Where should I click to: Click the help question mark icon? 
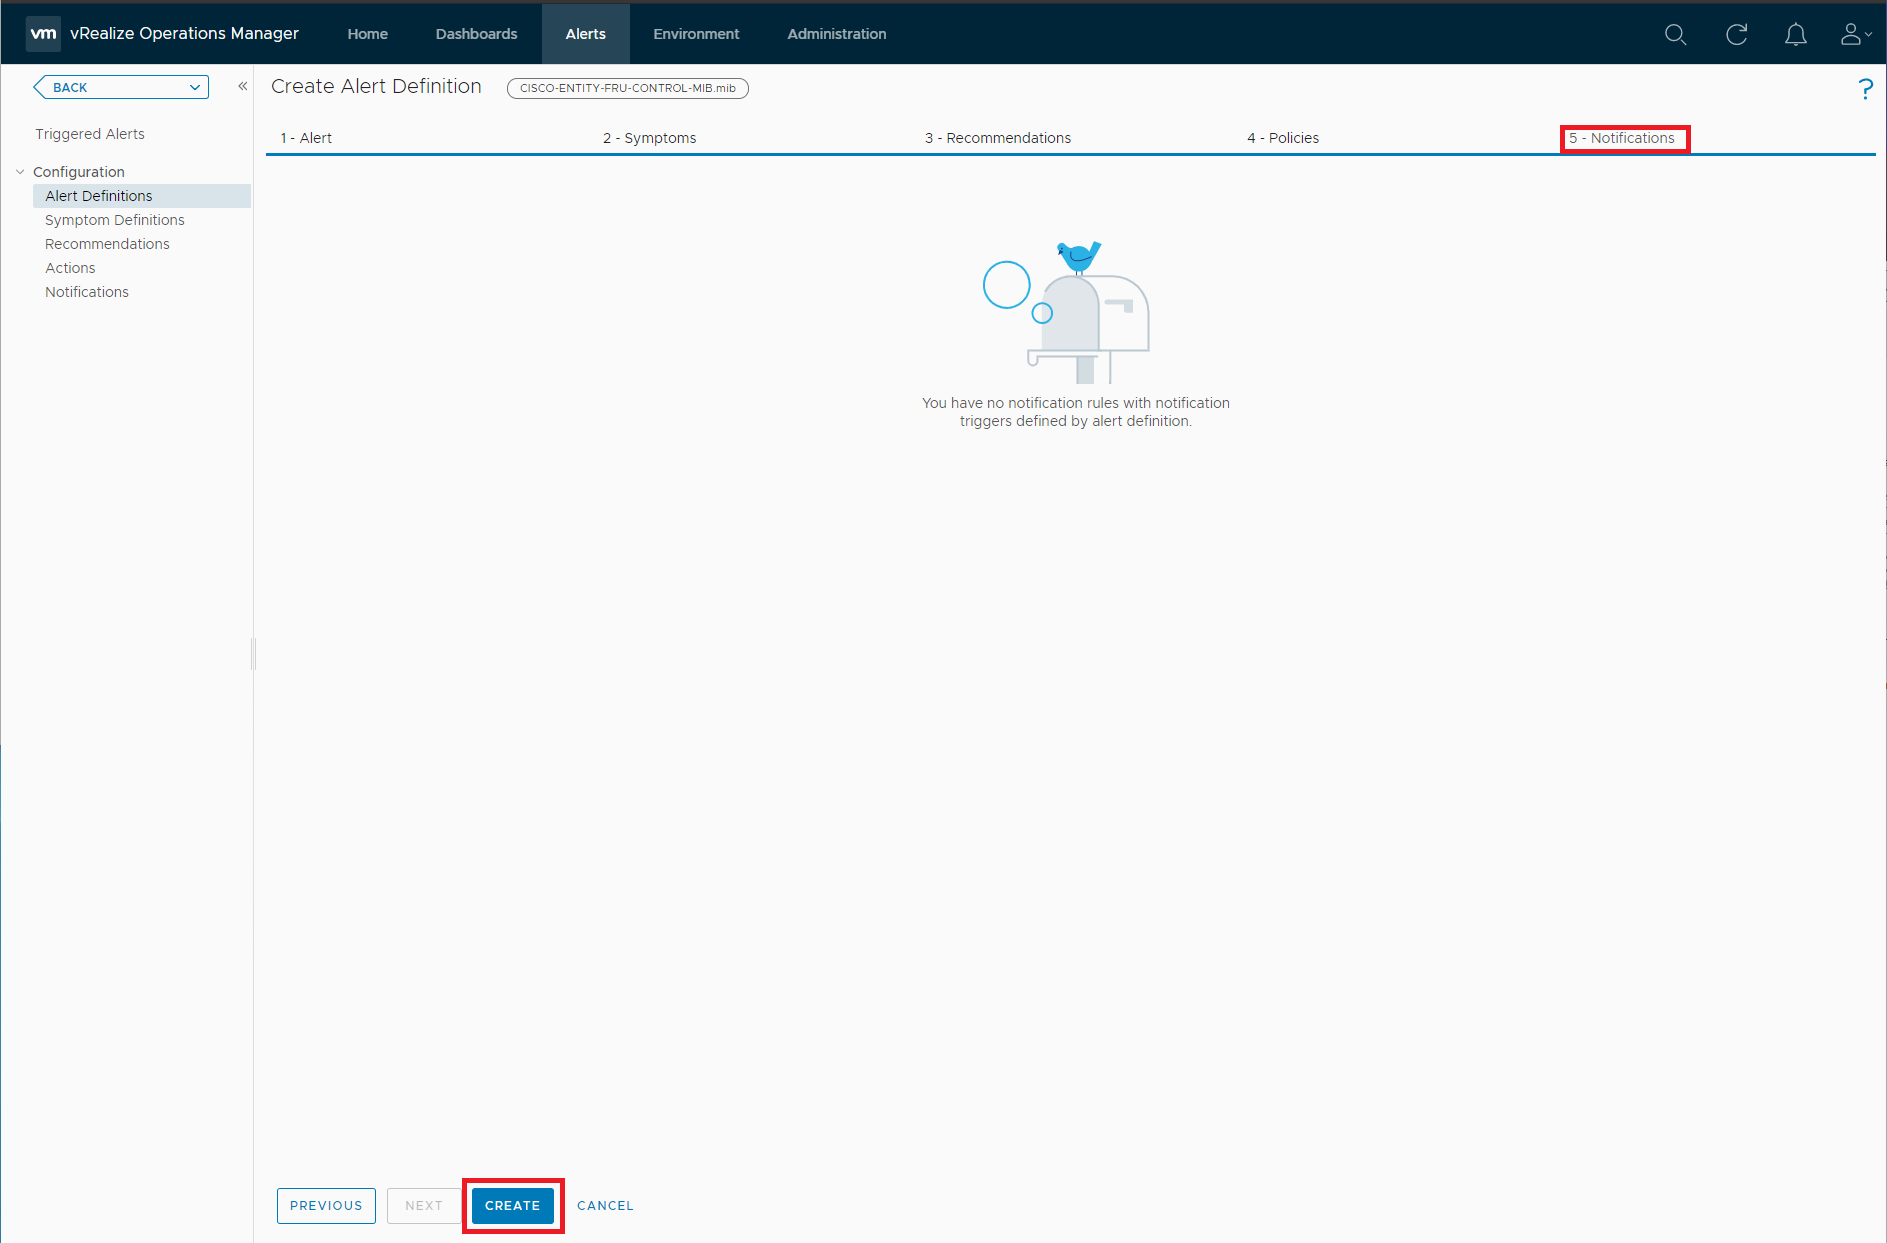1865,89
